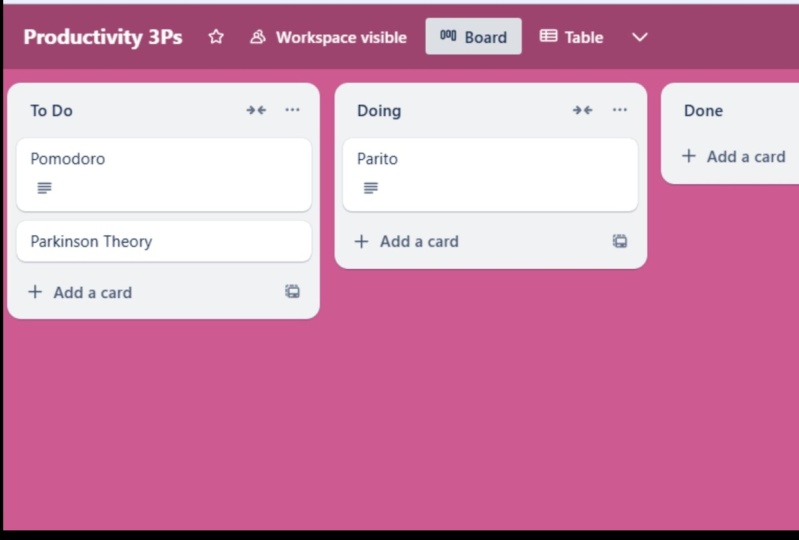Star the Productivity 3Ps board
Screen dimensions: 799x540
[x=216, y=37]
